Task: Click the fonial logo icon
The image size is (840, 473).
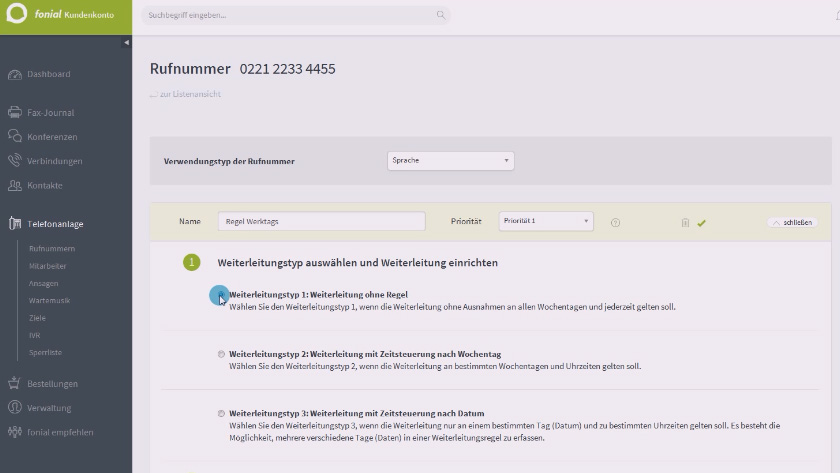Action: [x=17, y=13]
